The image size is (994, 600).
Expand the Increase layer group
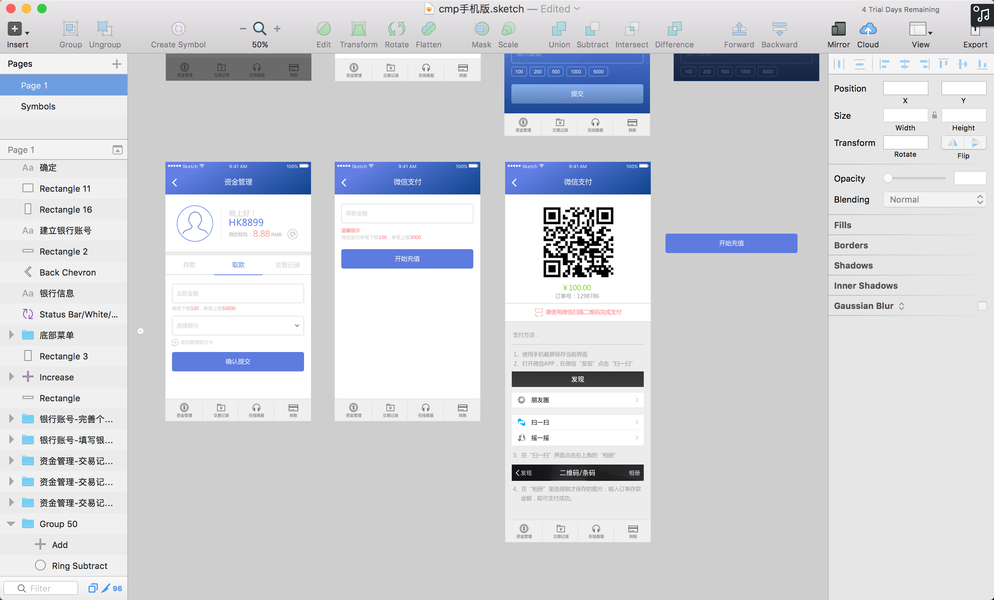click(11, 377)
